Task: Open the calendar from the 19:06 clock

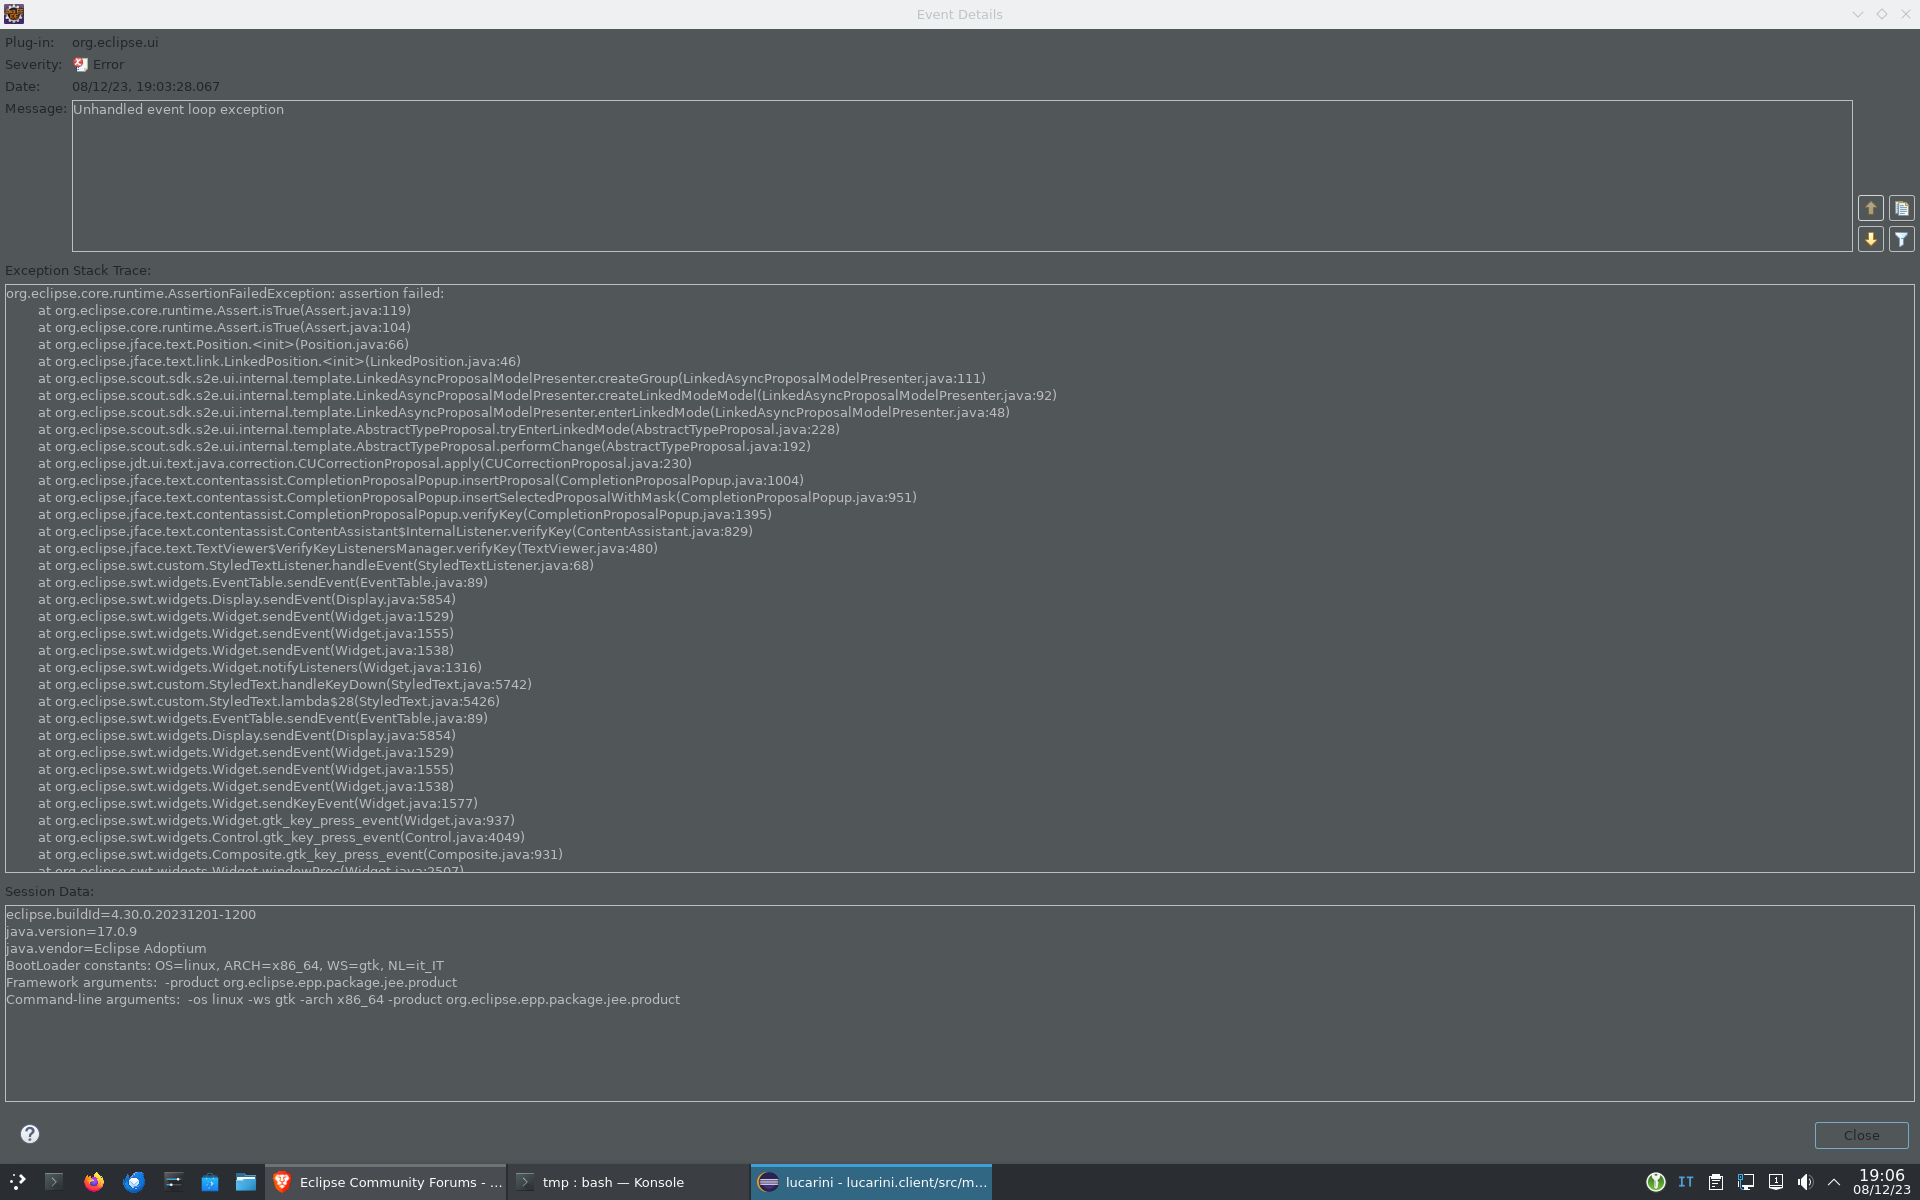Action: [1881, 1182]
